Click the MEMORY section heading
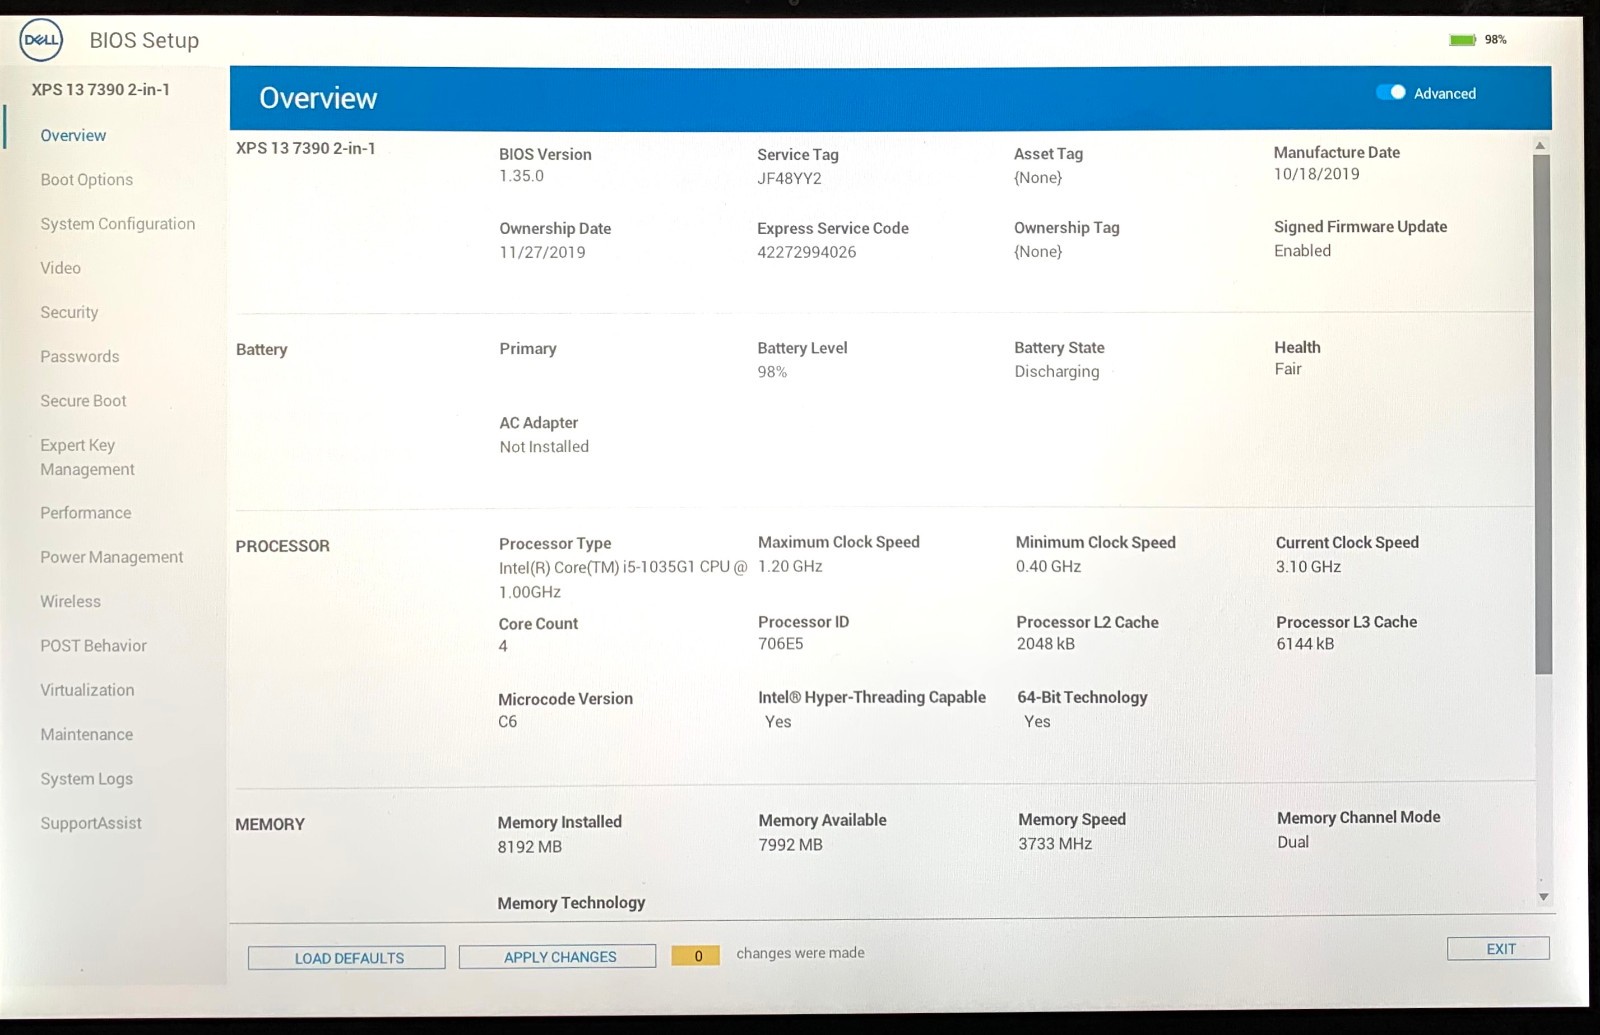Screen dimensions: 1600x1035 [270, 824]
